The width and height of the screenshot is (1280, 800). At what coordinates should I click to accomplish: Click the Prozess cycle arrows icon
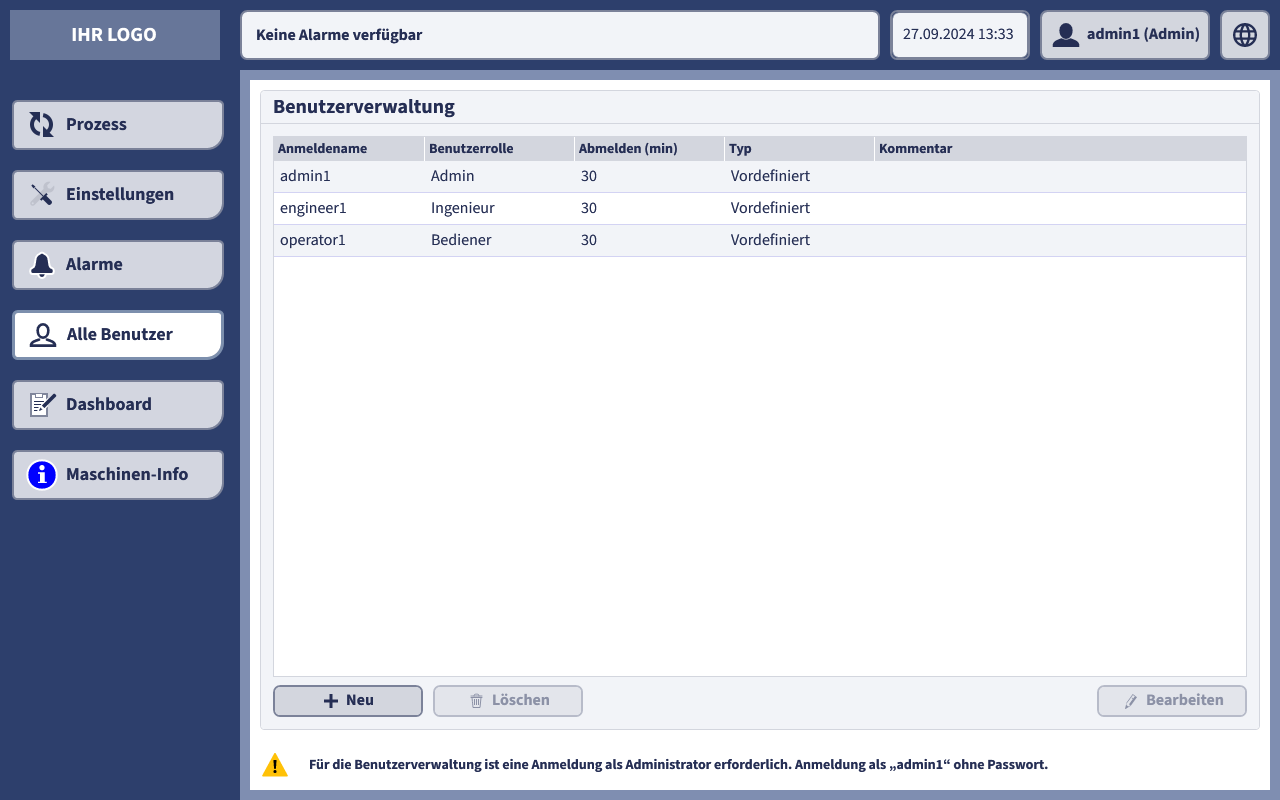pos(42,125)
